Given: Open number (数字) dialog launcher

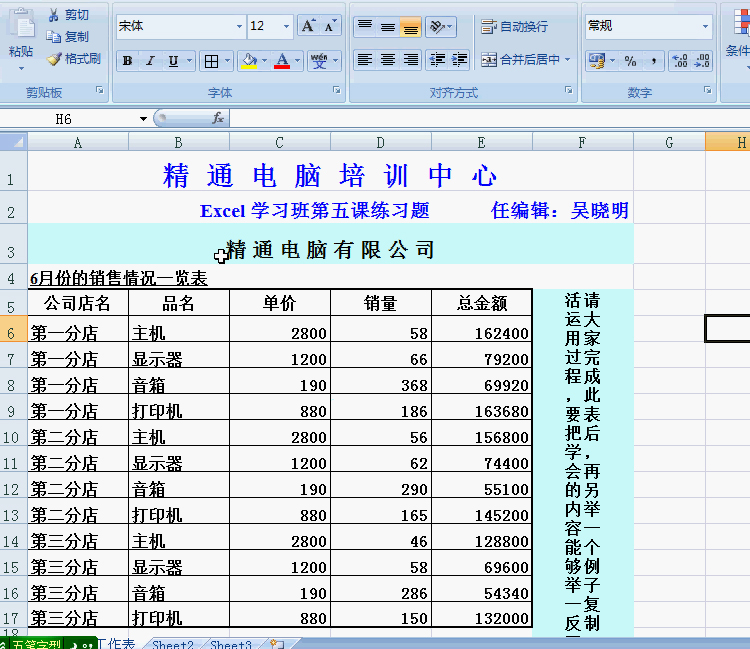Looking at the screenshot, I should (708, 90).
